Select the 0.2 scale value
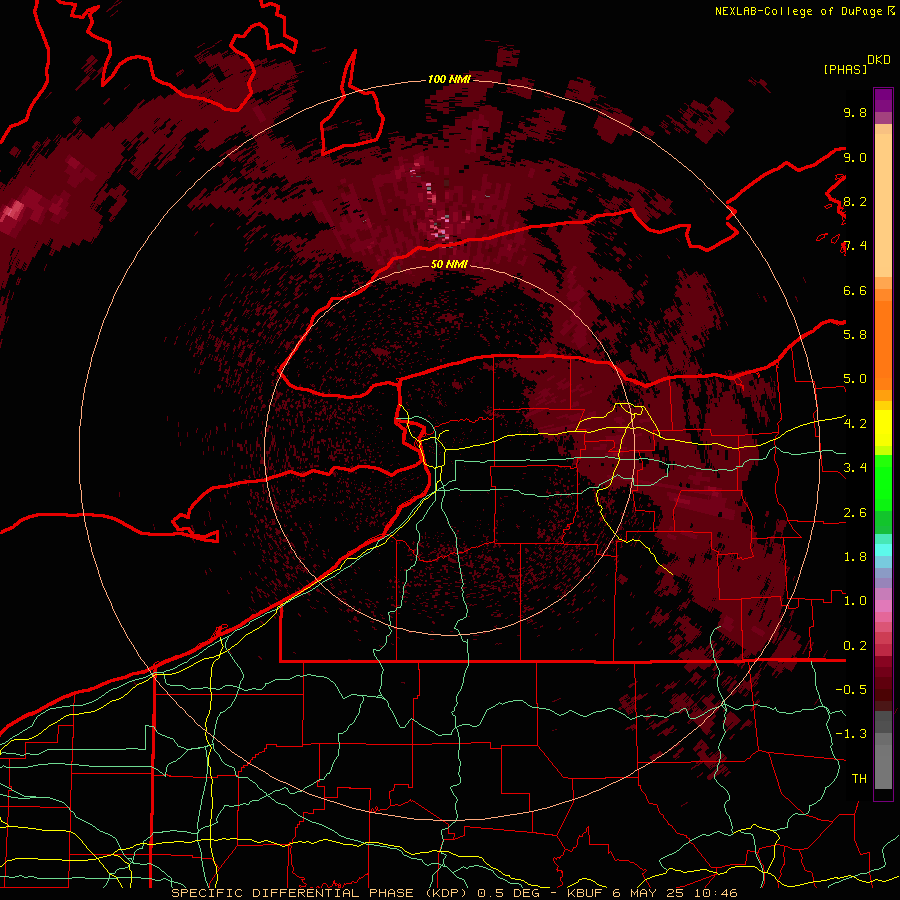 (855, 646)
